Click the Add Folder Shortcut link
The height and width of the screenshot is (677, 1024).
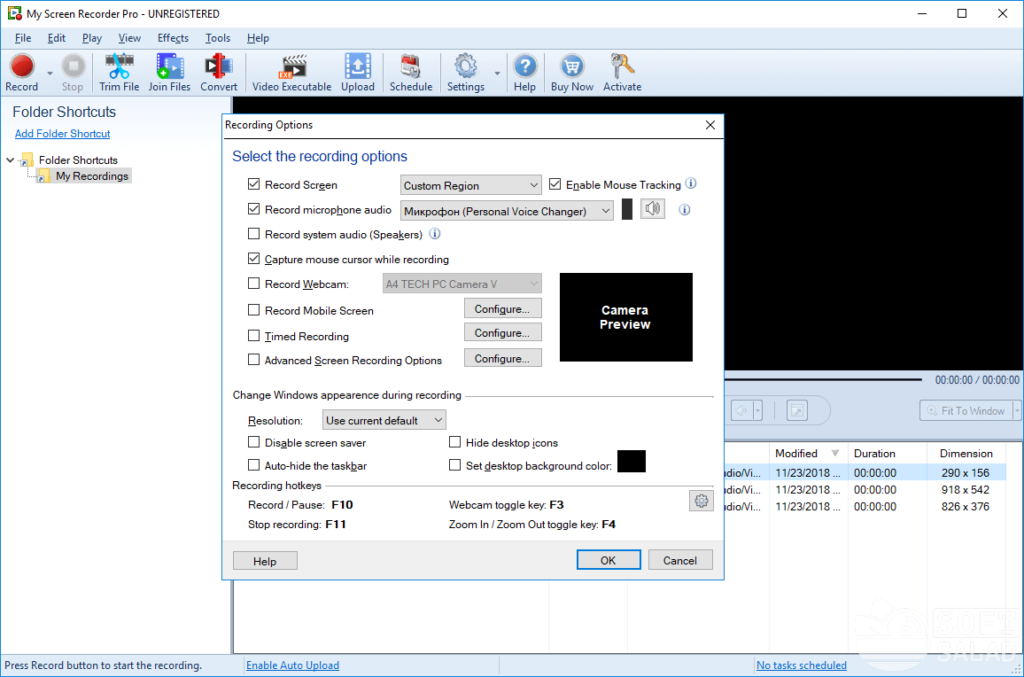(x=63, y=133)
